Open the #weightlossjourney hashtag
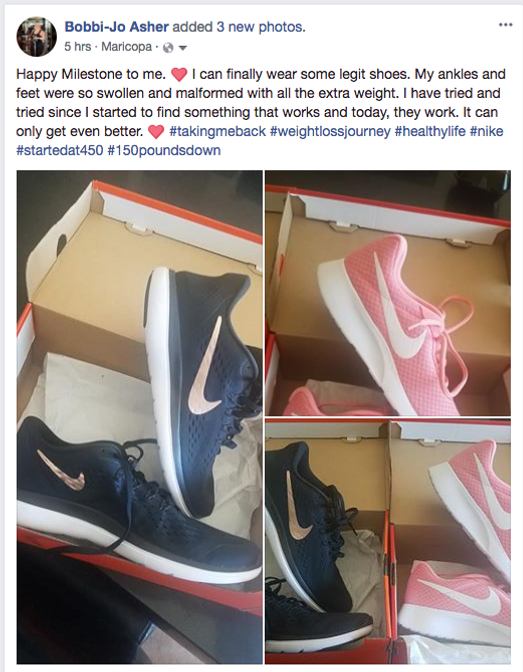The height and width of the screenshot is (672, 523). tap(330, 131)
